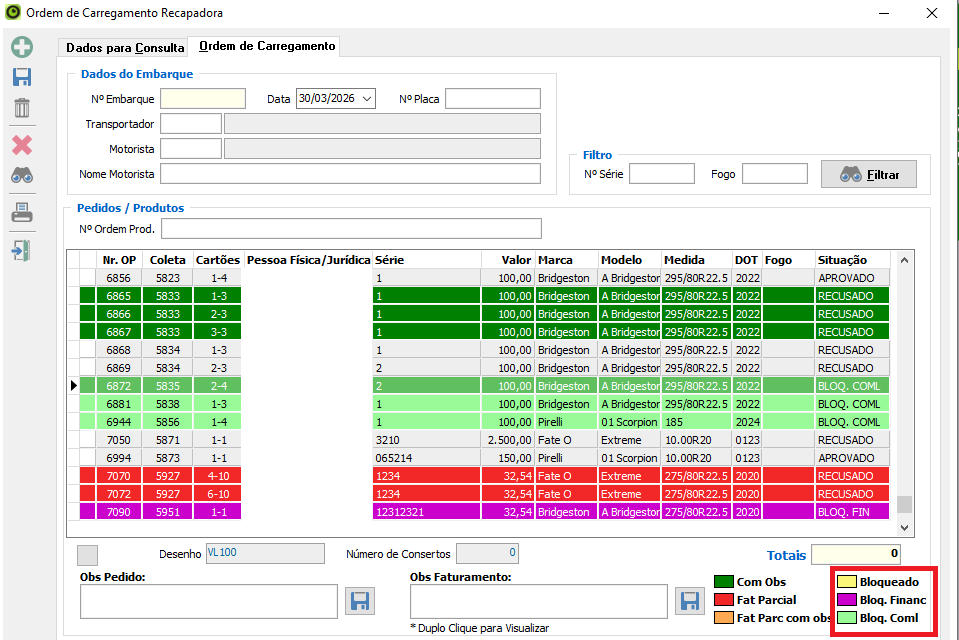Open the Data date picker dropdown
Image resolution: width=959 pixels, height=640 pixels.
(x=367, y=99)
